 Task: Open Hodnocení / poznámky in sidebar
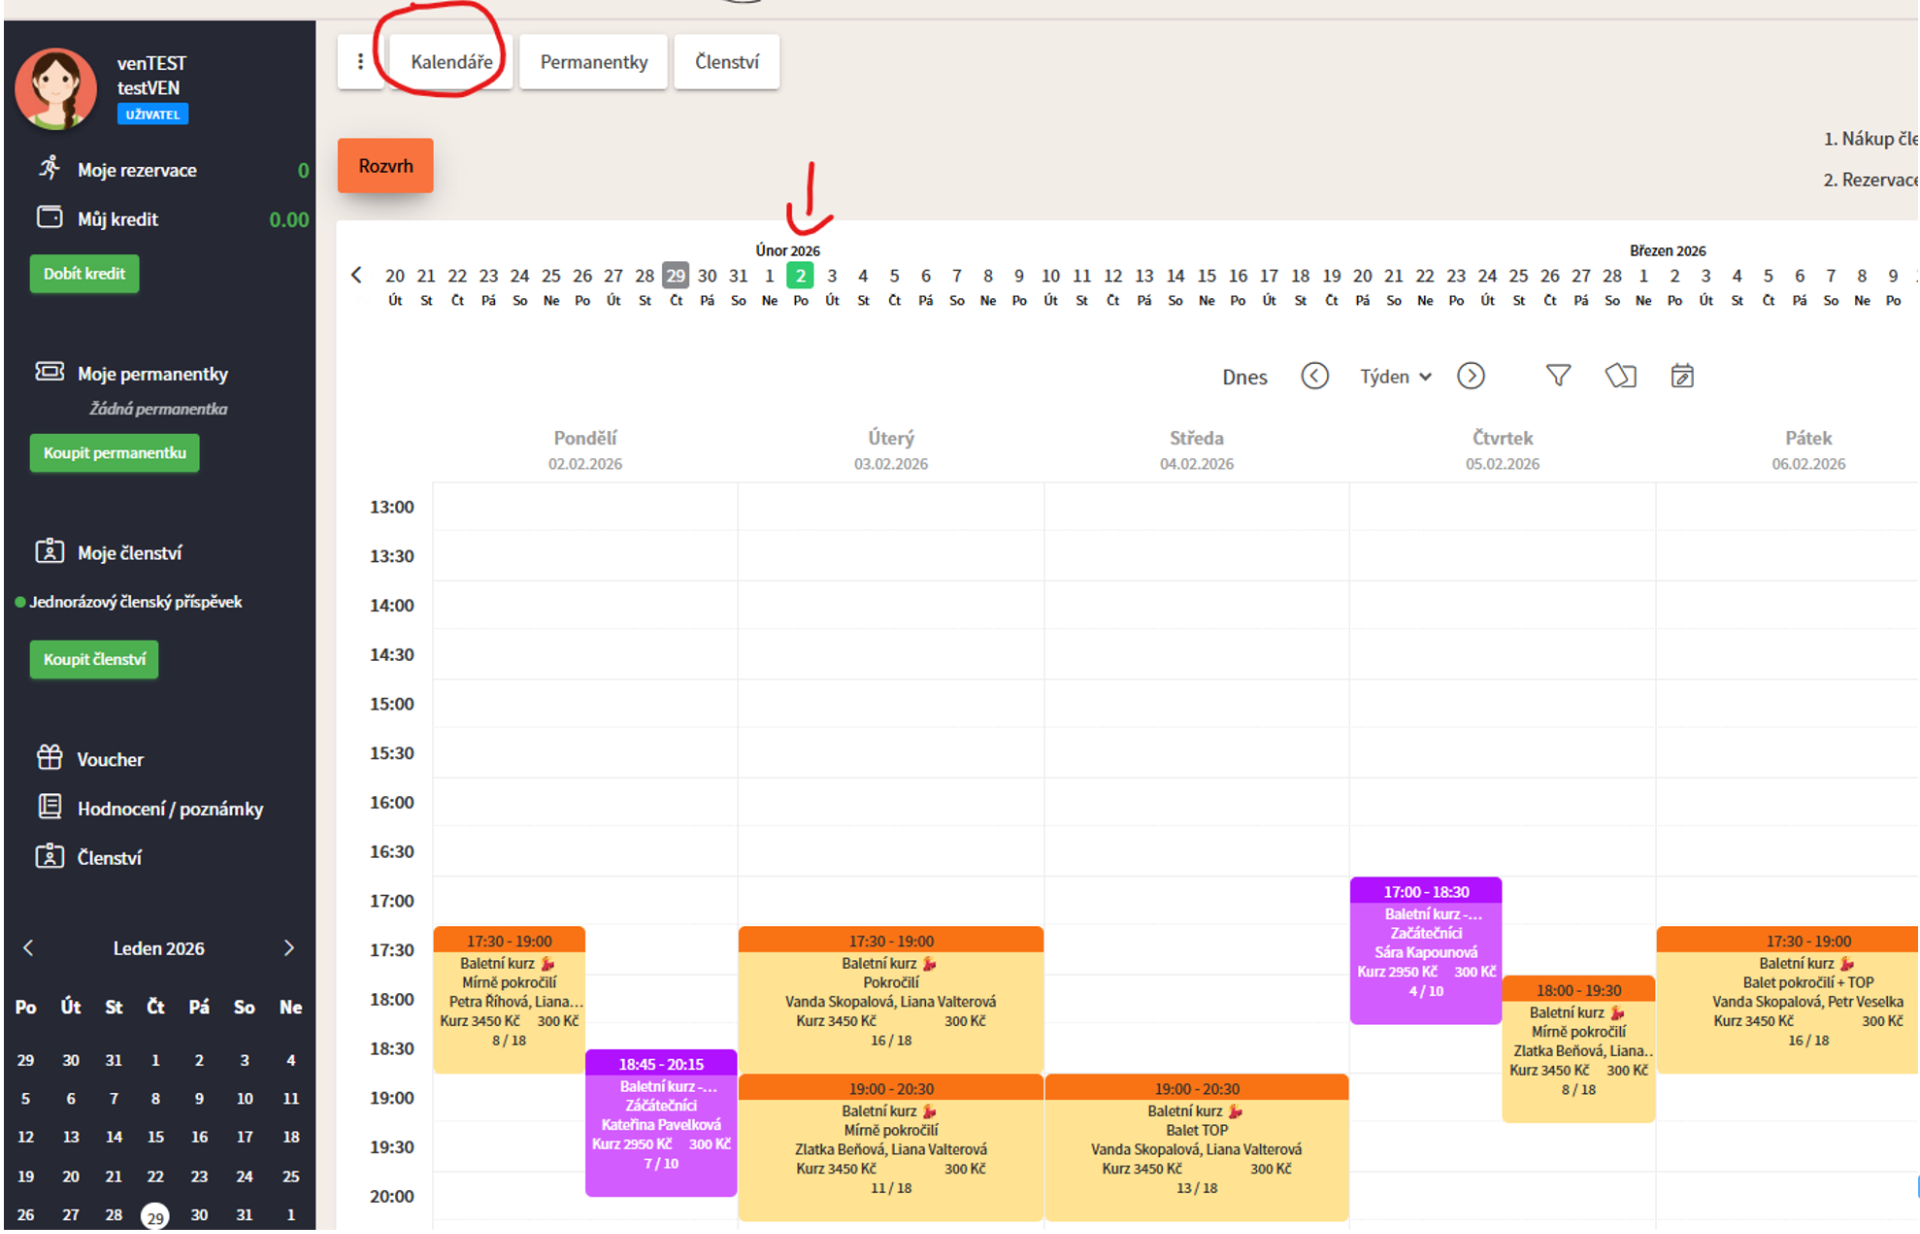coord(170,808)
